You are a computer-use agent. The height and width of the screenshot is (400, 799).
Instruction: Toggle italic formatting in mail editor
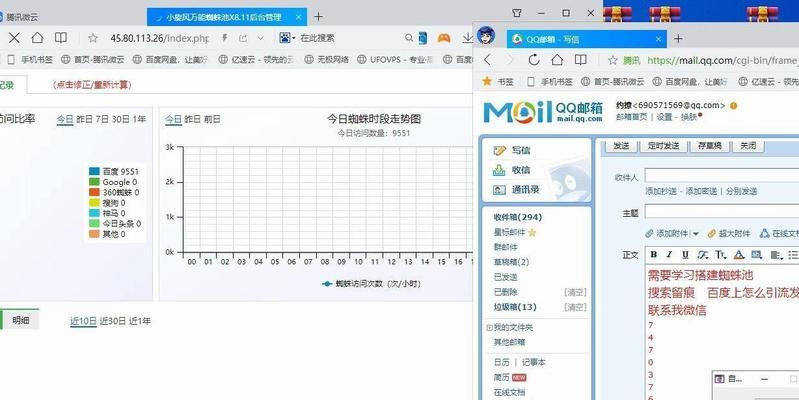(x=669, y=255)
